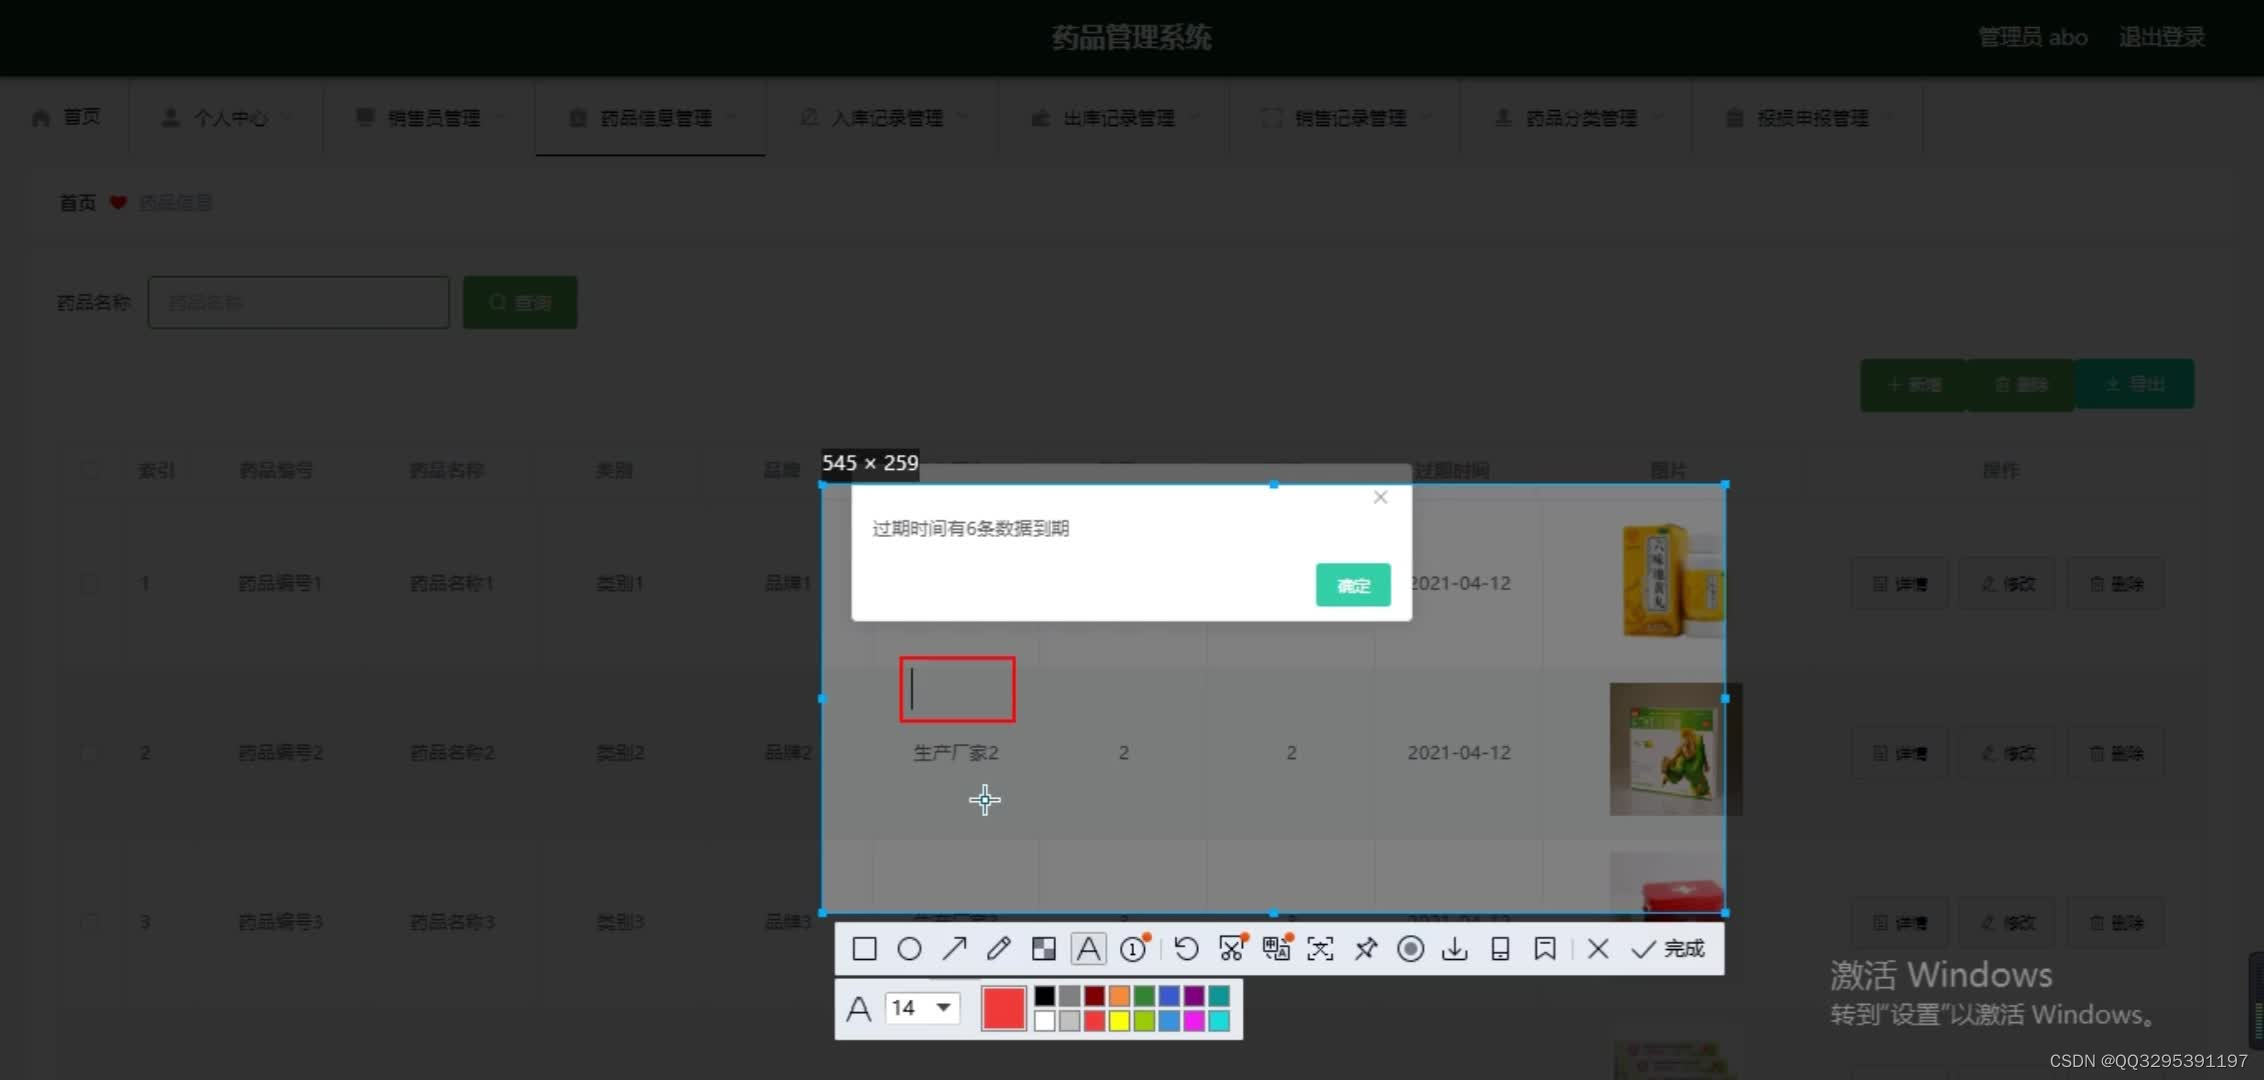
Task: Pick the white color swatch
Action: click(x=1045, y=1021)
